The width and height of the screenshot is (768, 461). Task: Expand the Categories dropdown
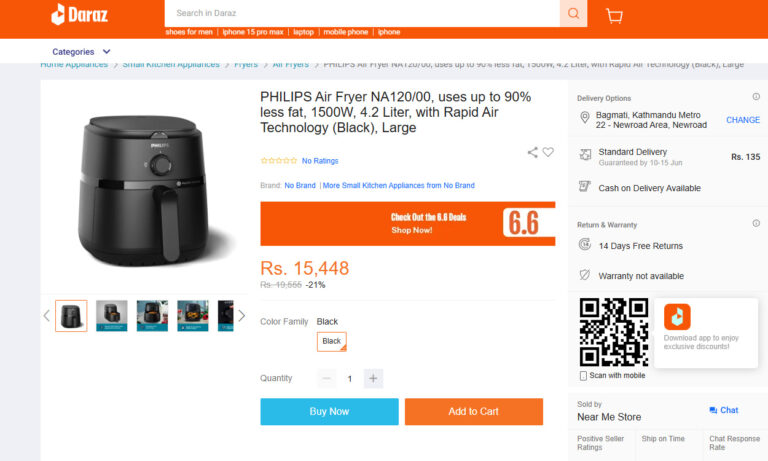82,52
